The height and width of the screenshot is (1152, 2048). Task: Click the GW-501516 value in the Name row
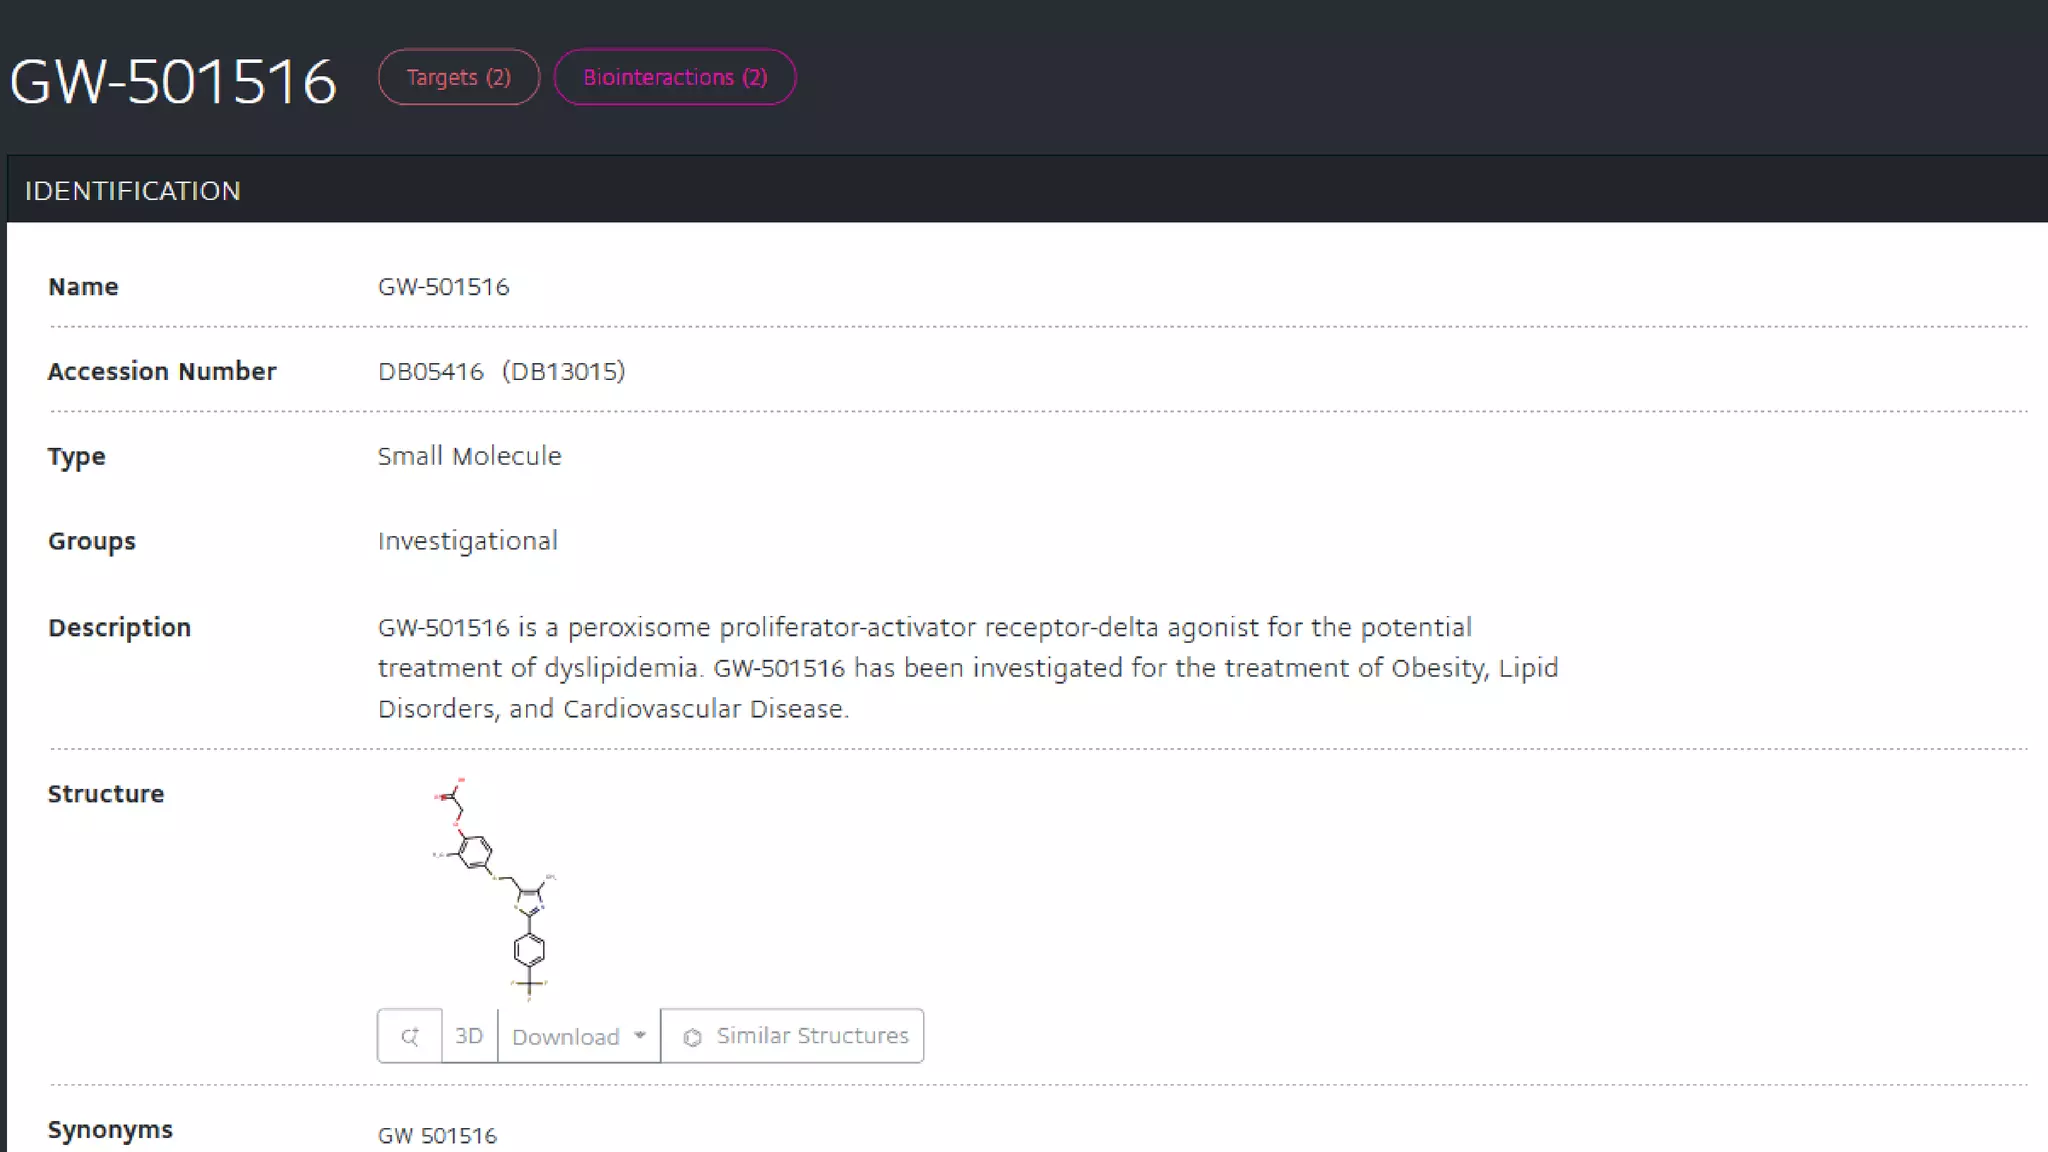coord(444,287)
